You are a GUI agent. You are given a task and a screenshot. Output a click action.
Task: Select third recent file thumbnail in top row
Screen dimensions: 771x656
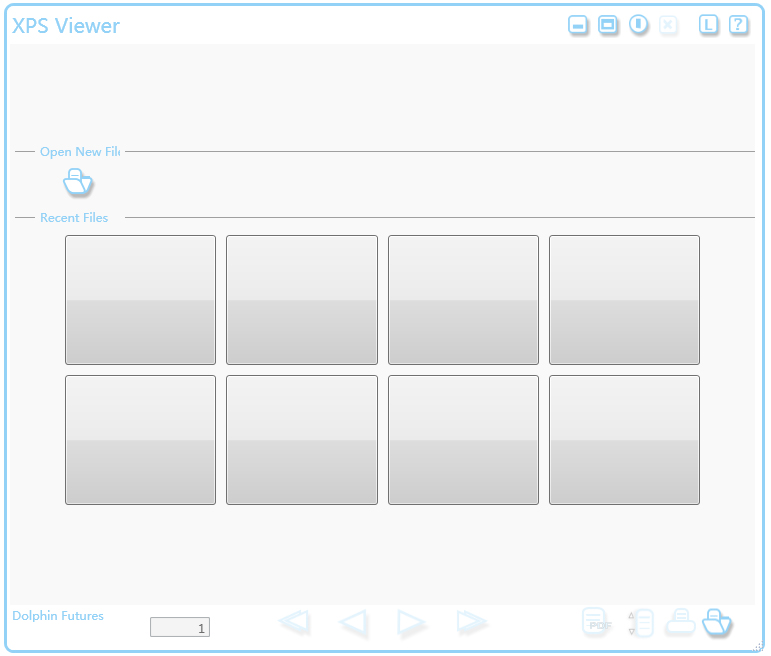click(463, 300)
